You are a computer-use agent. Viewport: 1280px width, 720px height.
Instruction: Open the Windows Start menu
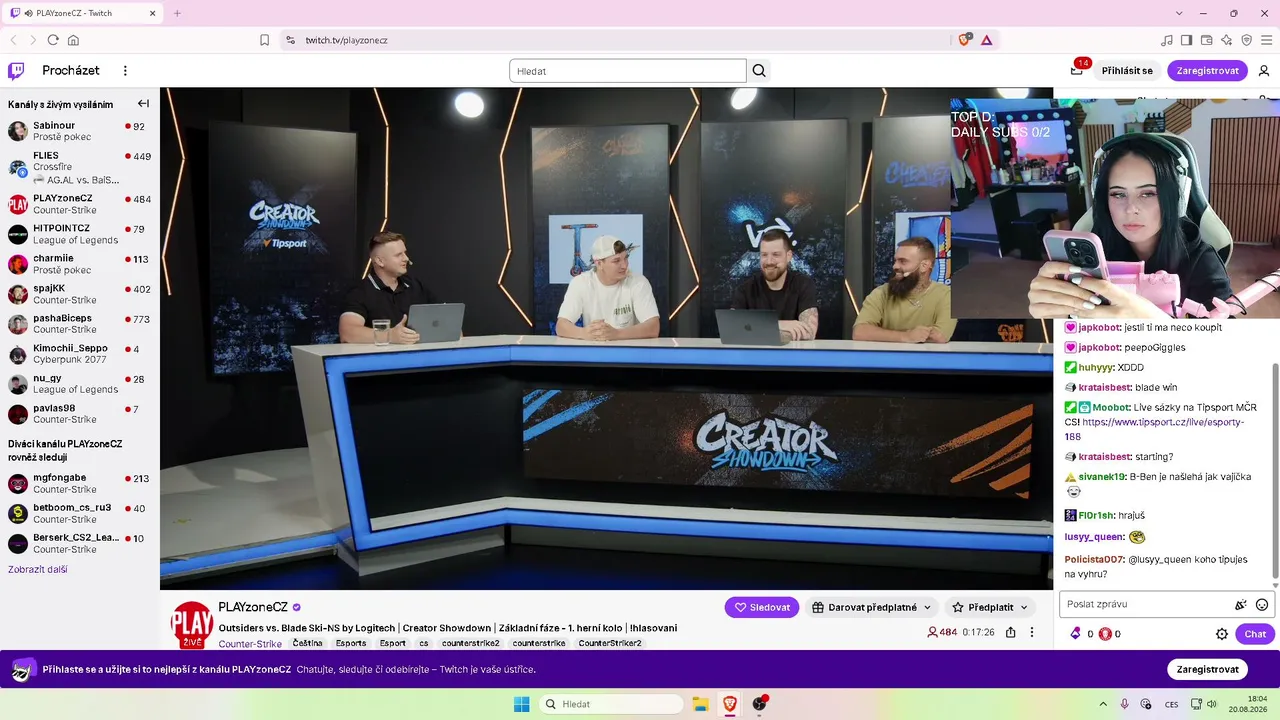521,704
